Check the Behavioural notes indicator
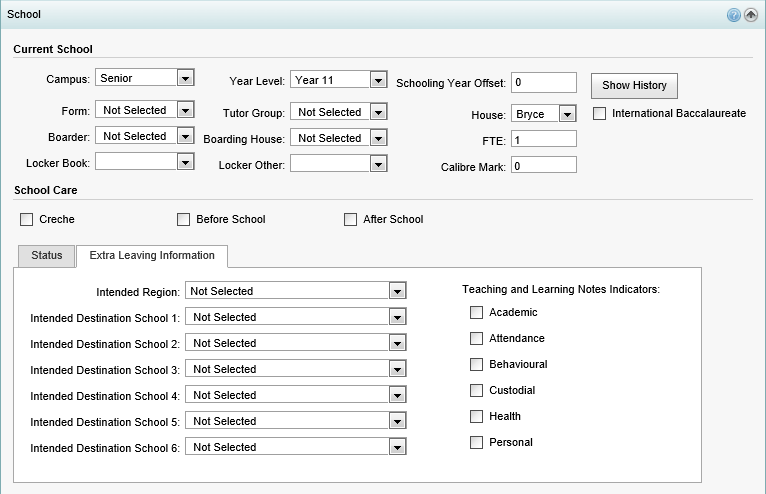Viewport: 766px width, 494px height. tap(476, 364)
